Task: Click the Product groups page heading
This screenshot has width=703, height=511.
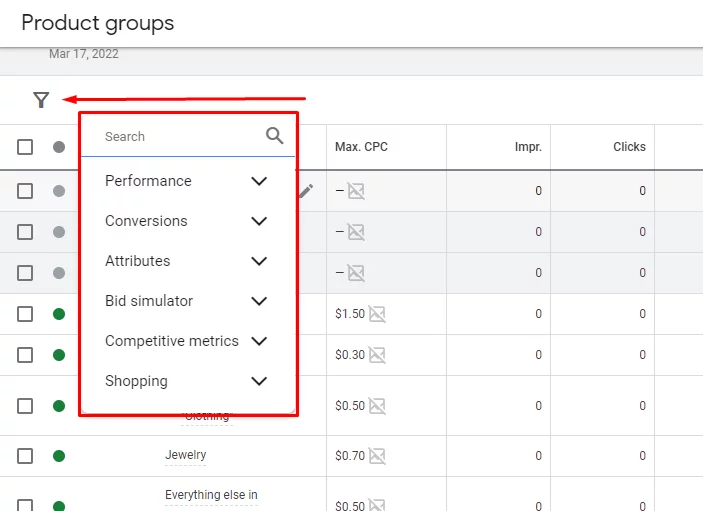Action: coord(98,23)
